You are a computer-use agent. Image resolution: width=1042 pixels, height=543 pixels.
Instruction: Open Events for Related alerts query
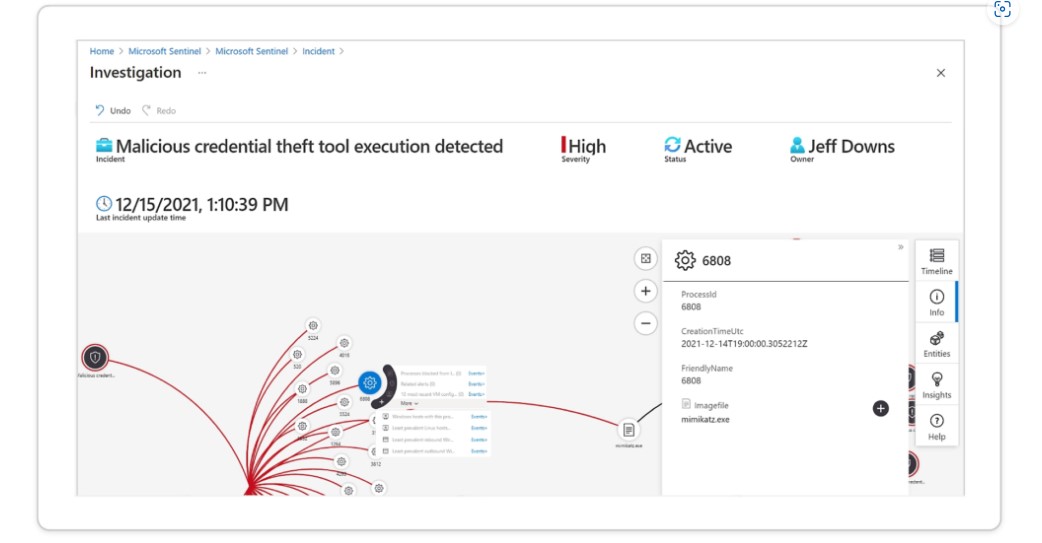click(476, 384)
